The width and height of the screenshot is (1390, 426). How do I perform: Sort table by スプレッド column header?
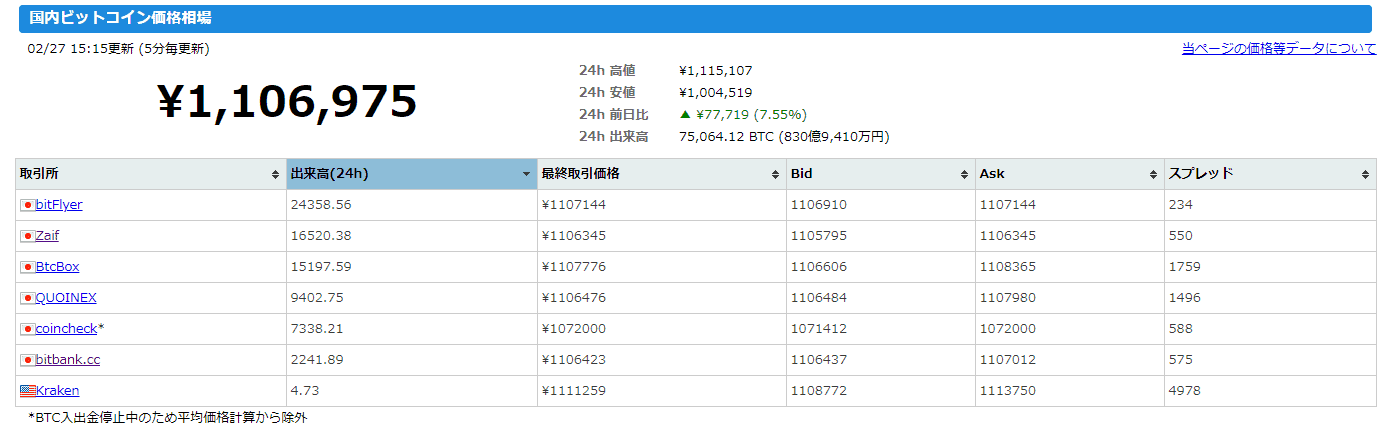(x=1270, y=174)
